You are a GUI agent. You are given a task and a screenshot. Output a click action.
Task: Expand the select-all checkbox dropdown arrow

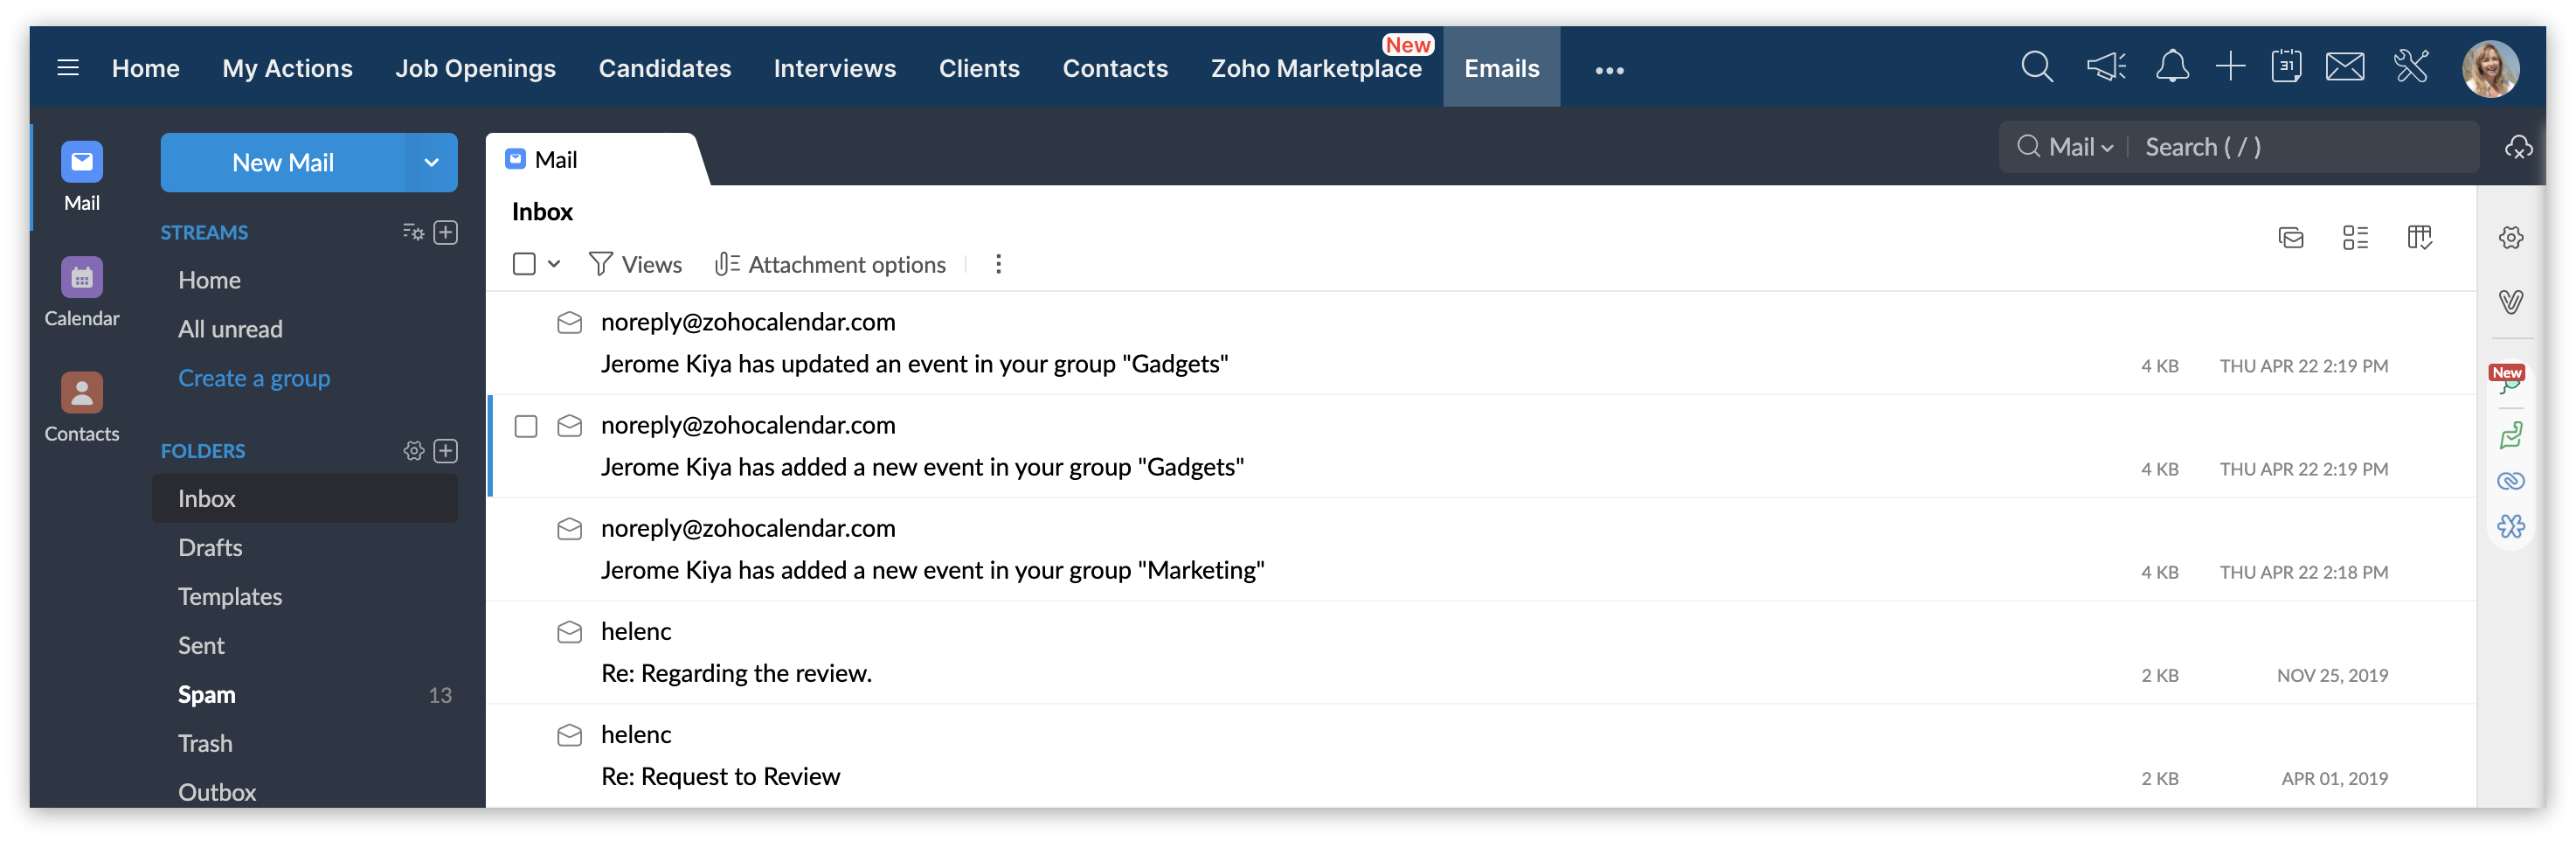554,264
